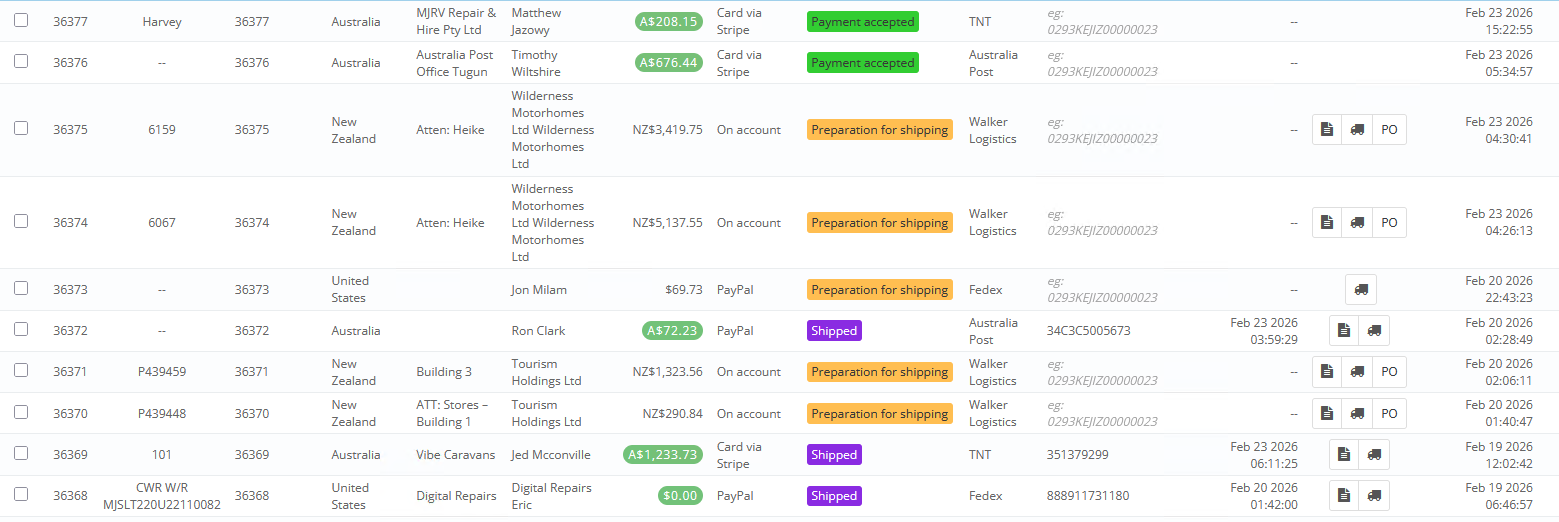Open the invoice document for order 36369

click(x=1344, y=455)
